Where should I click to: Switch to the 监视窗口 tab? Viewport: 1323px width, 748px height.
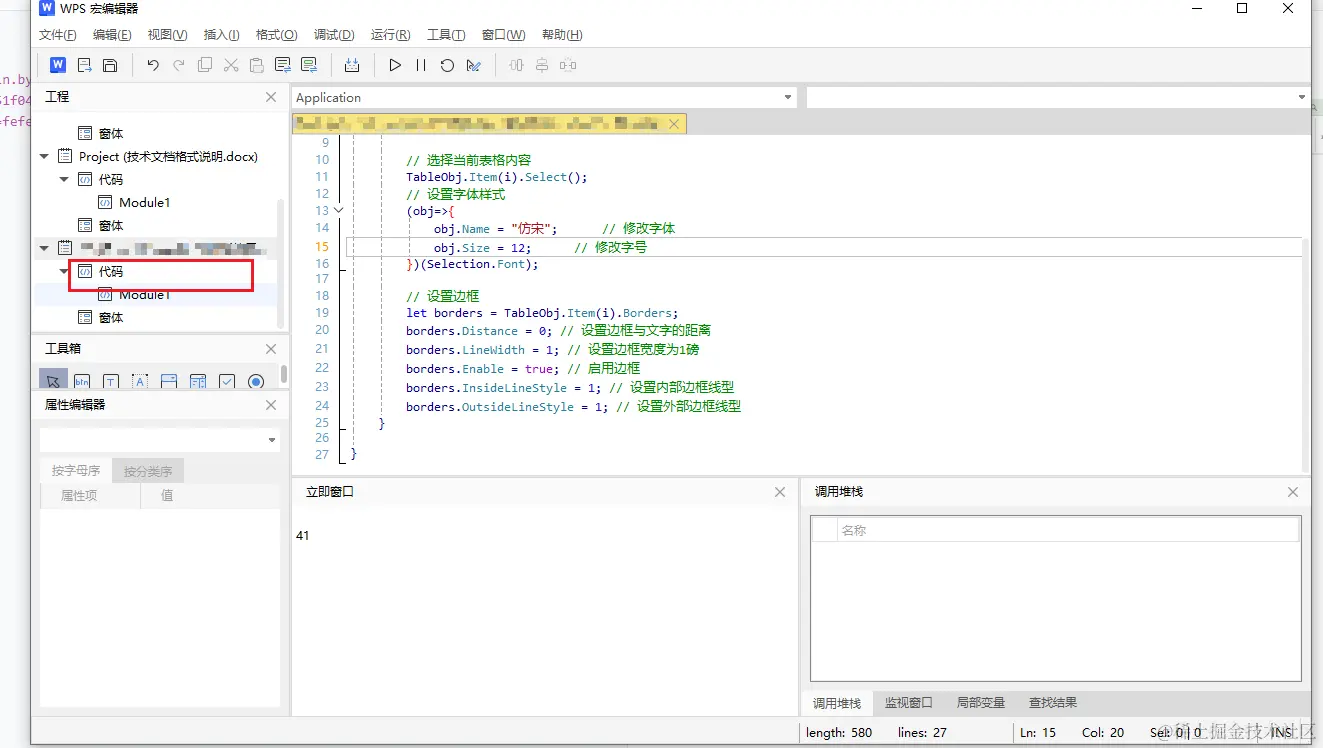coord(908,703)
